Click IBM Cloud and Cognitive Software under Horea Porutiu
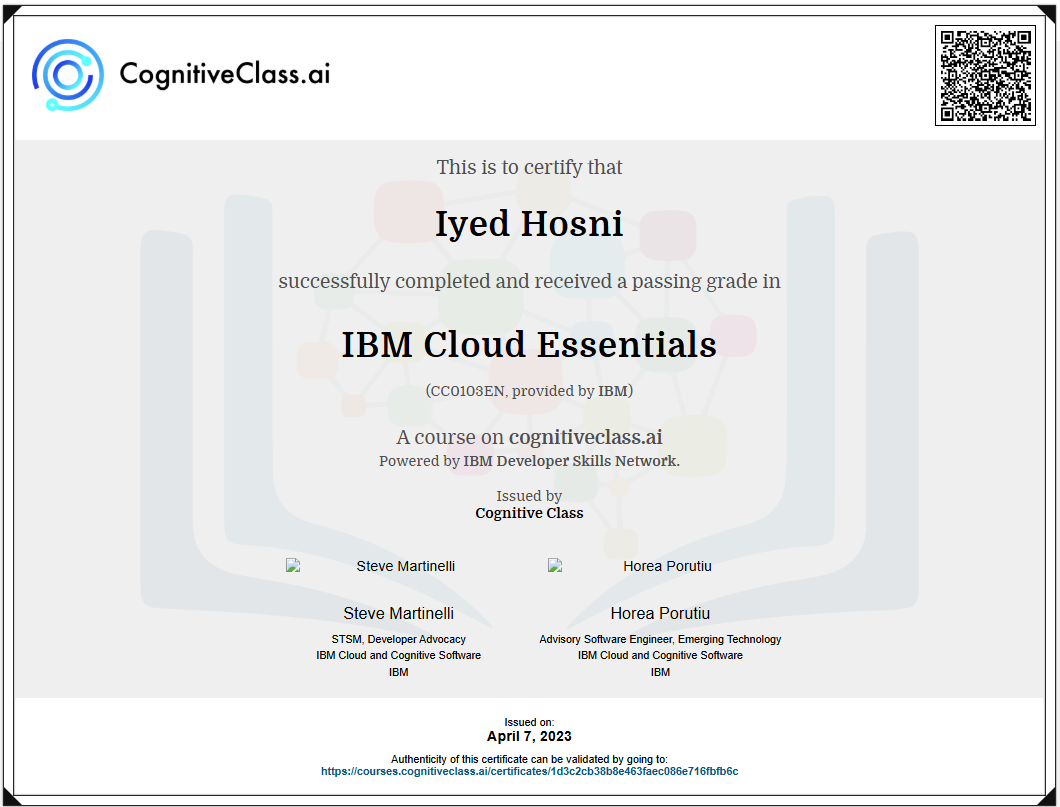The image size is (1060, 807). [660, 656]
